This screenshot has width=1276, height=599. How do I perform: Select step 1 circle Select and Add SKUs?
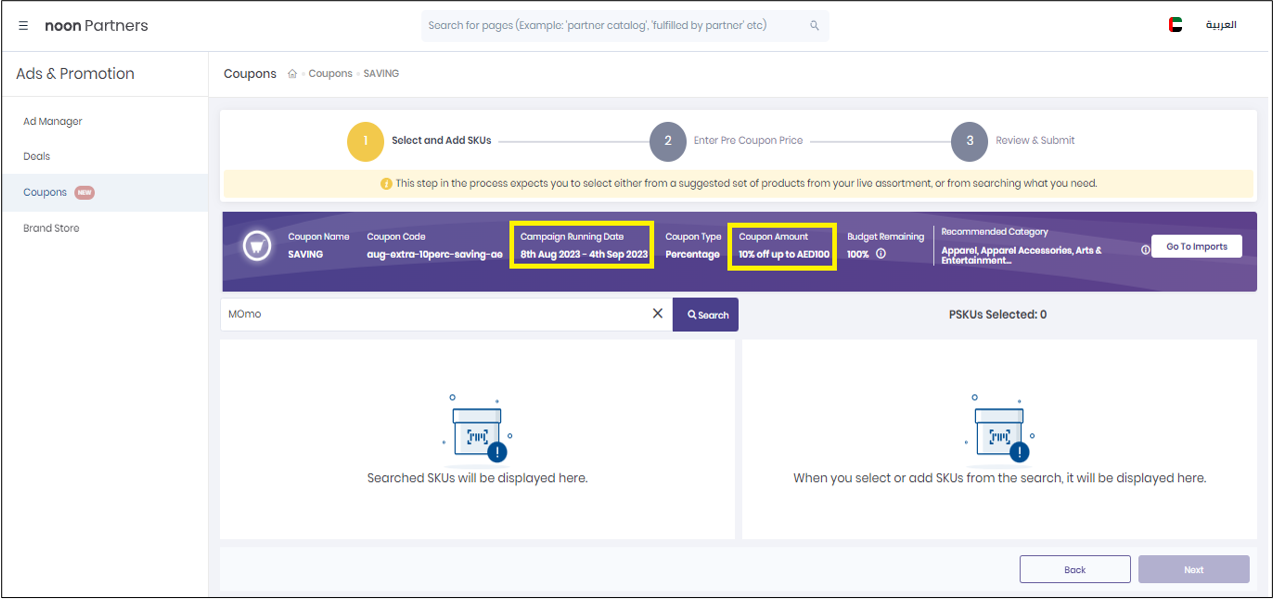(x=365, y=141)
